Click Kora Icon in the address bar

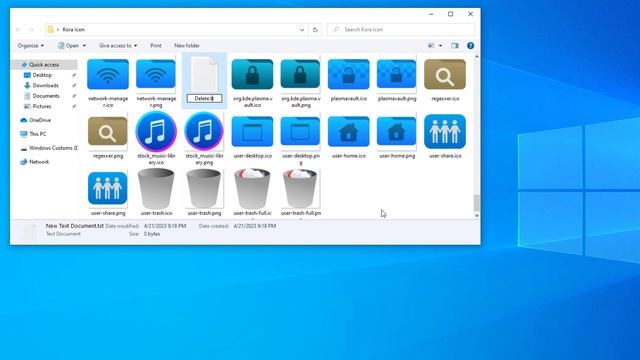pyautogui.click(x=73, y=29)
